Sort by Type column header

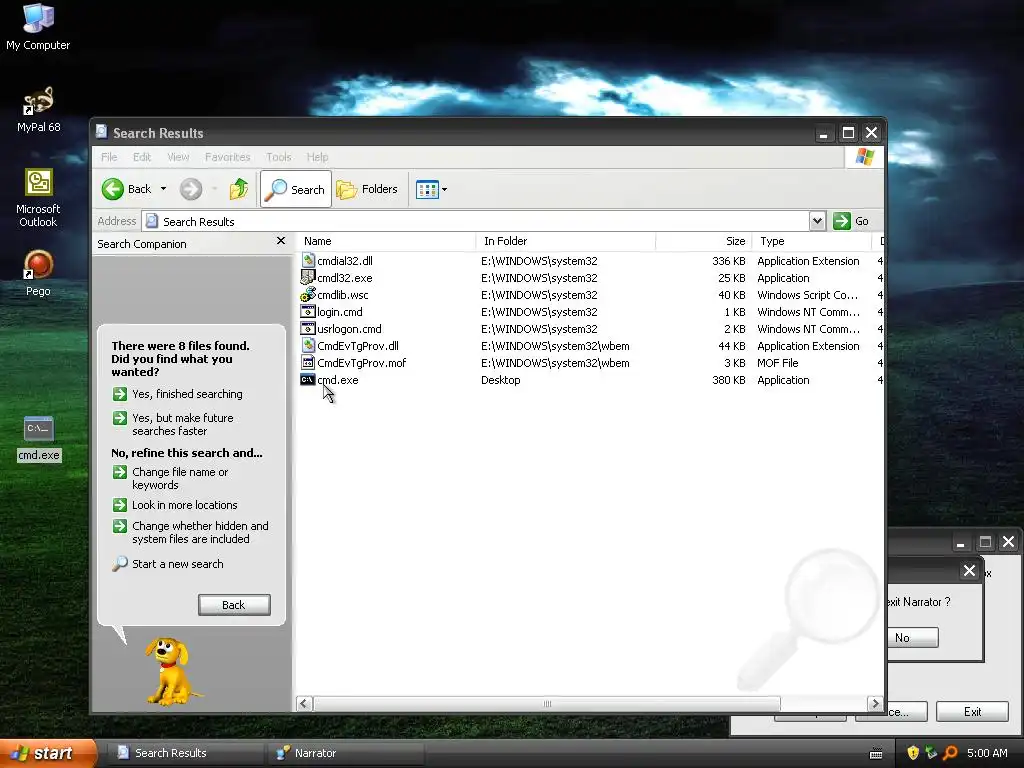coord(812,241)
